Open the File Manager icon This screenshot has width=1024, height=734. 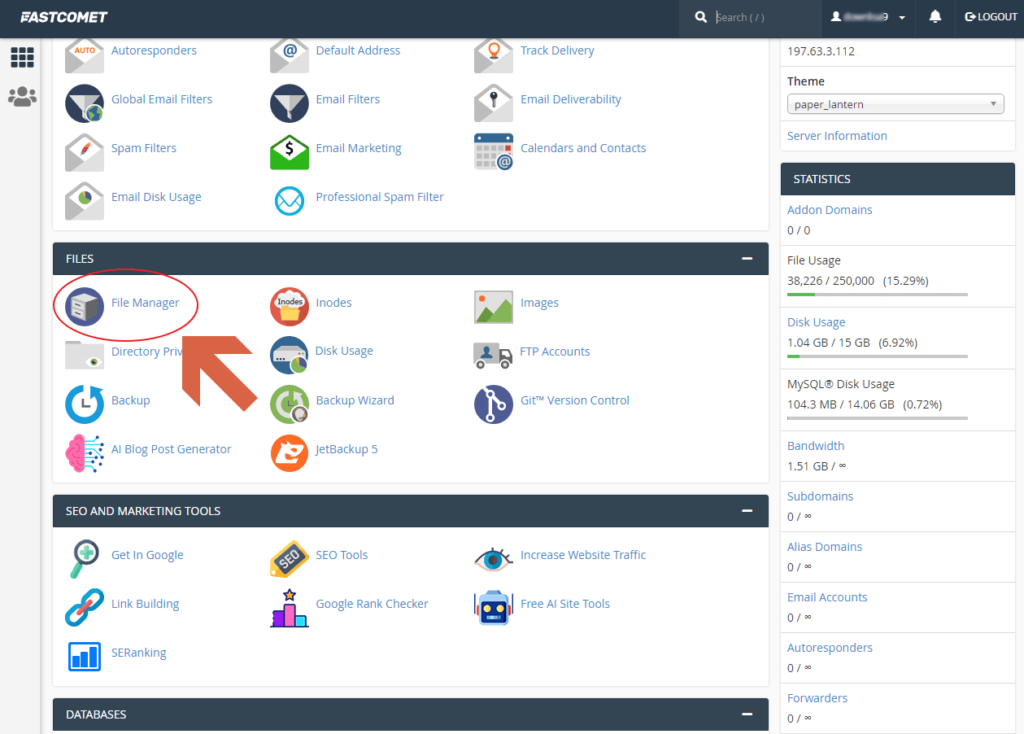(x=84, y=306)
